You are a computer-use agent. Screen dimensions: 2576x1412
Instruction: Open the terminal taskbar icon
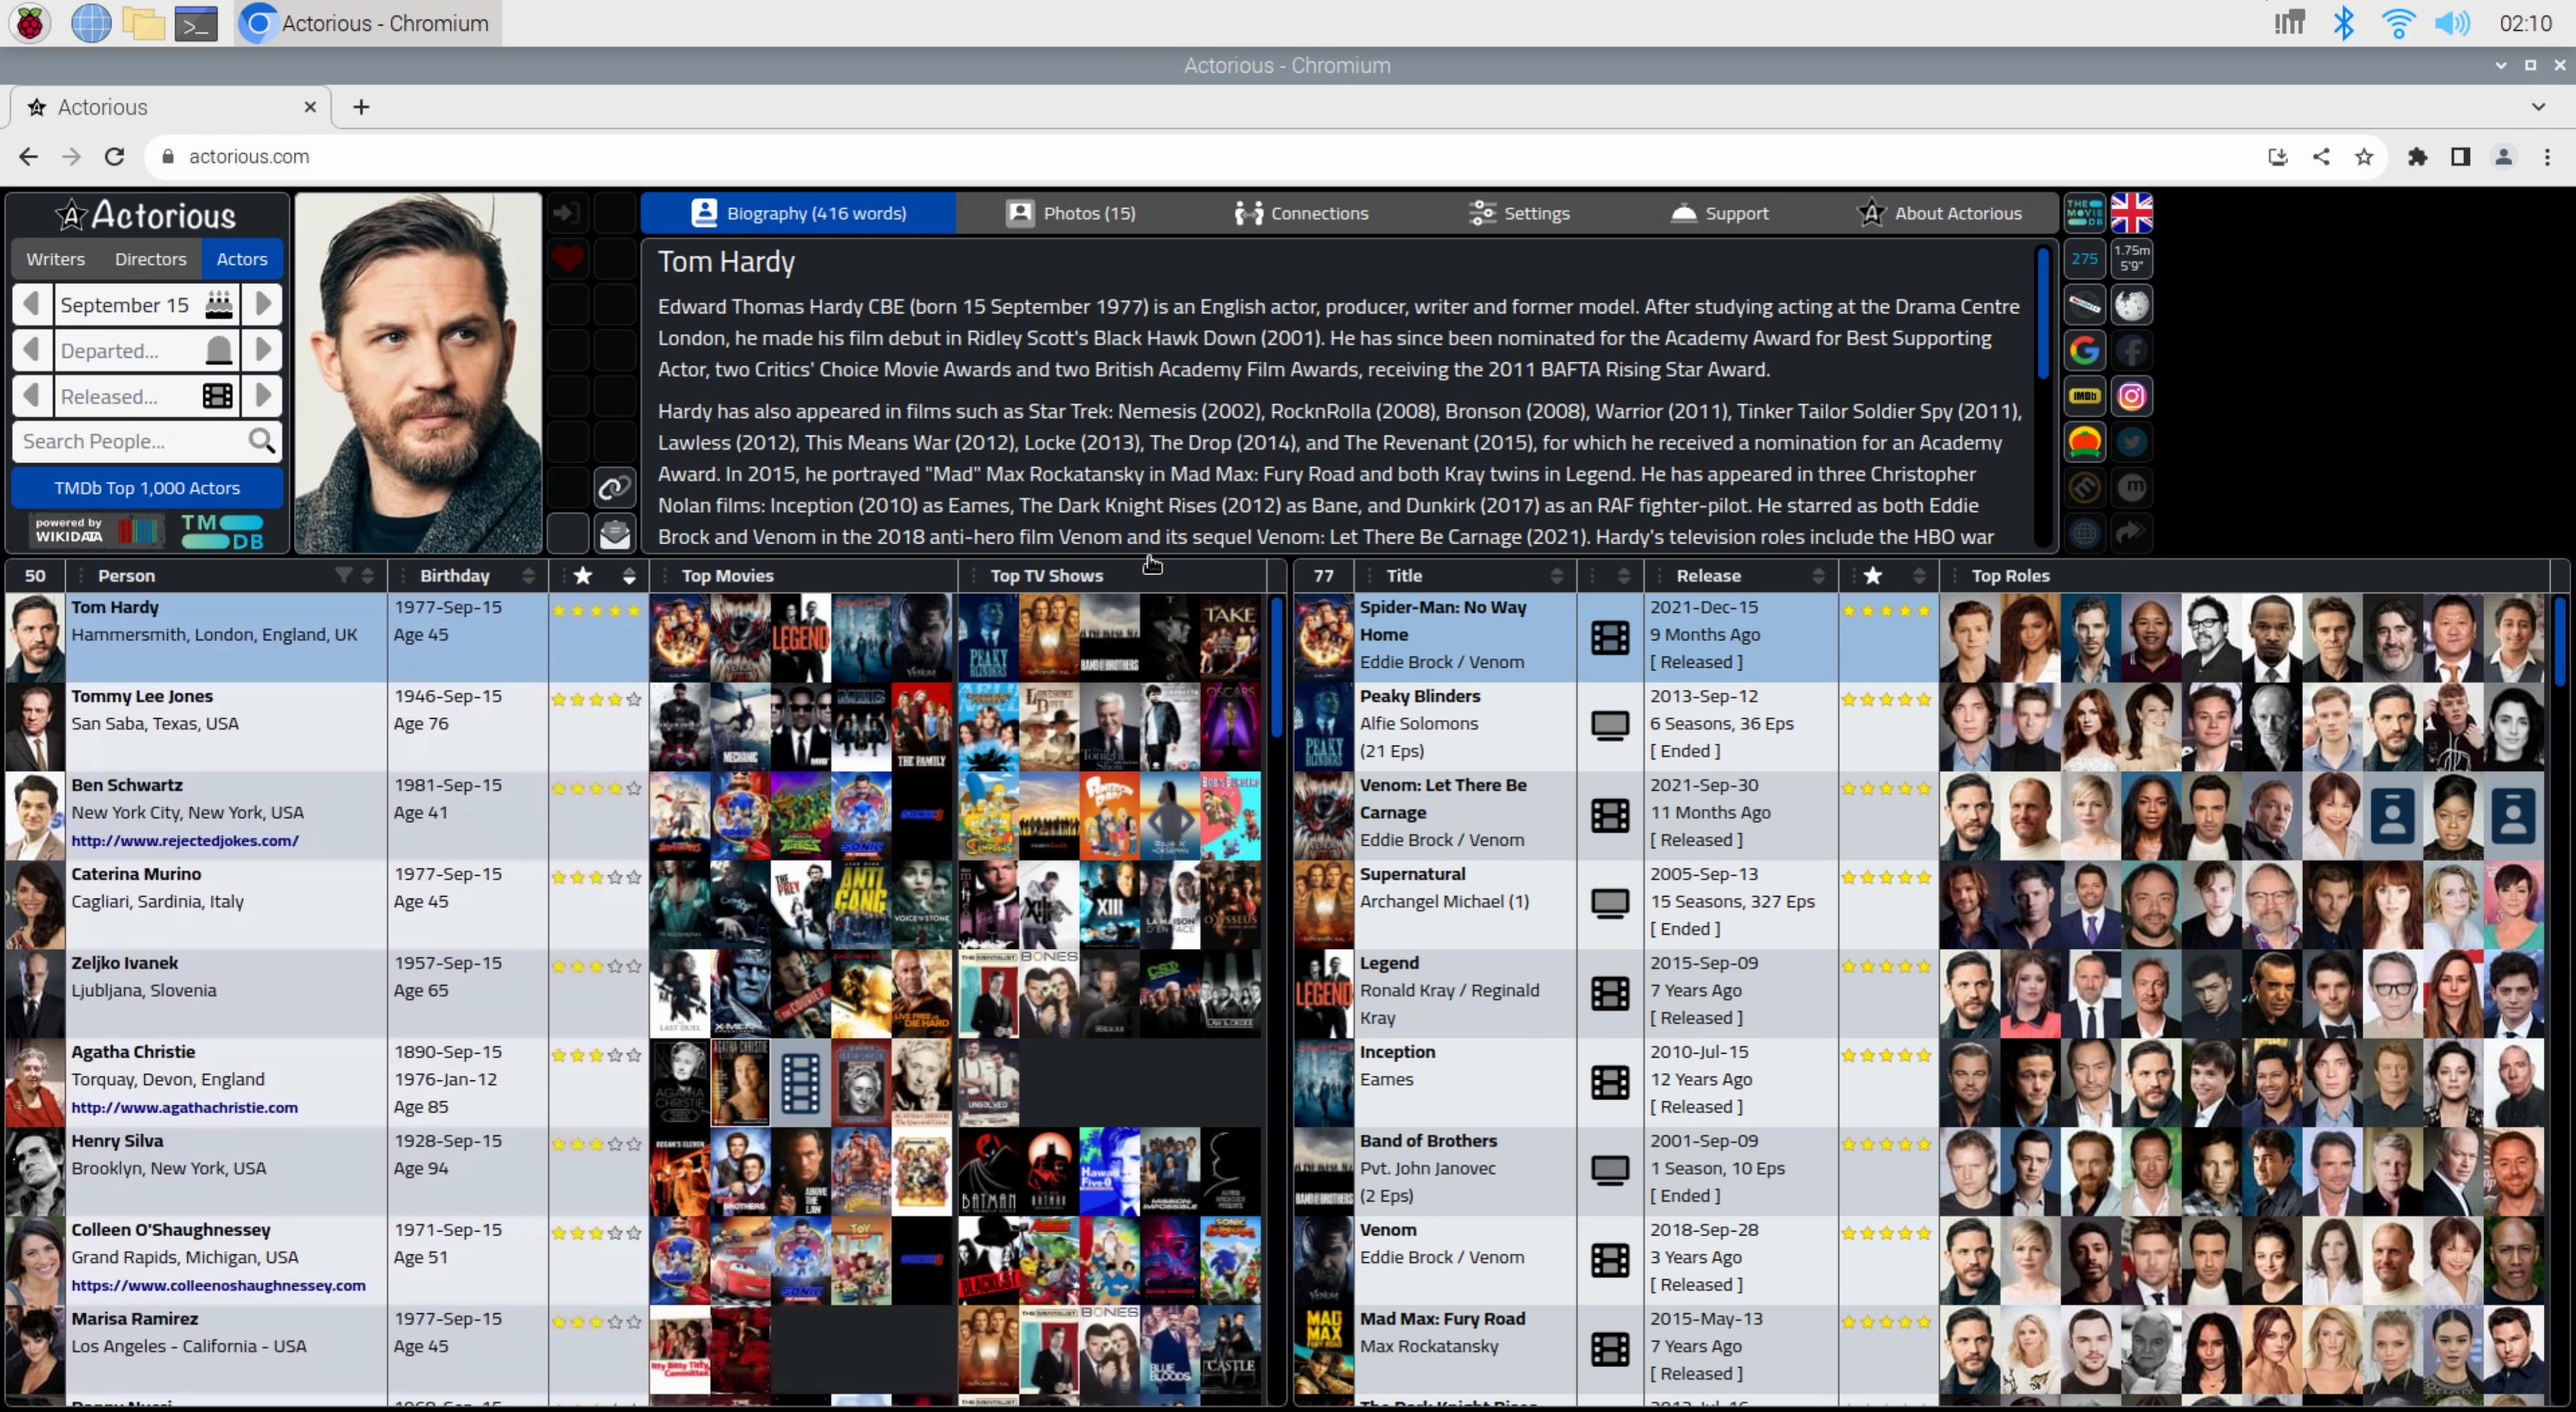[x=196, y=23]
